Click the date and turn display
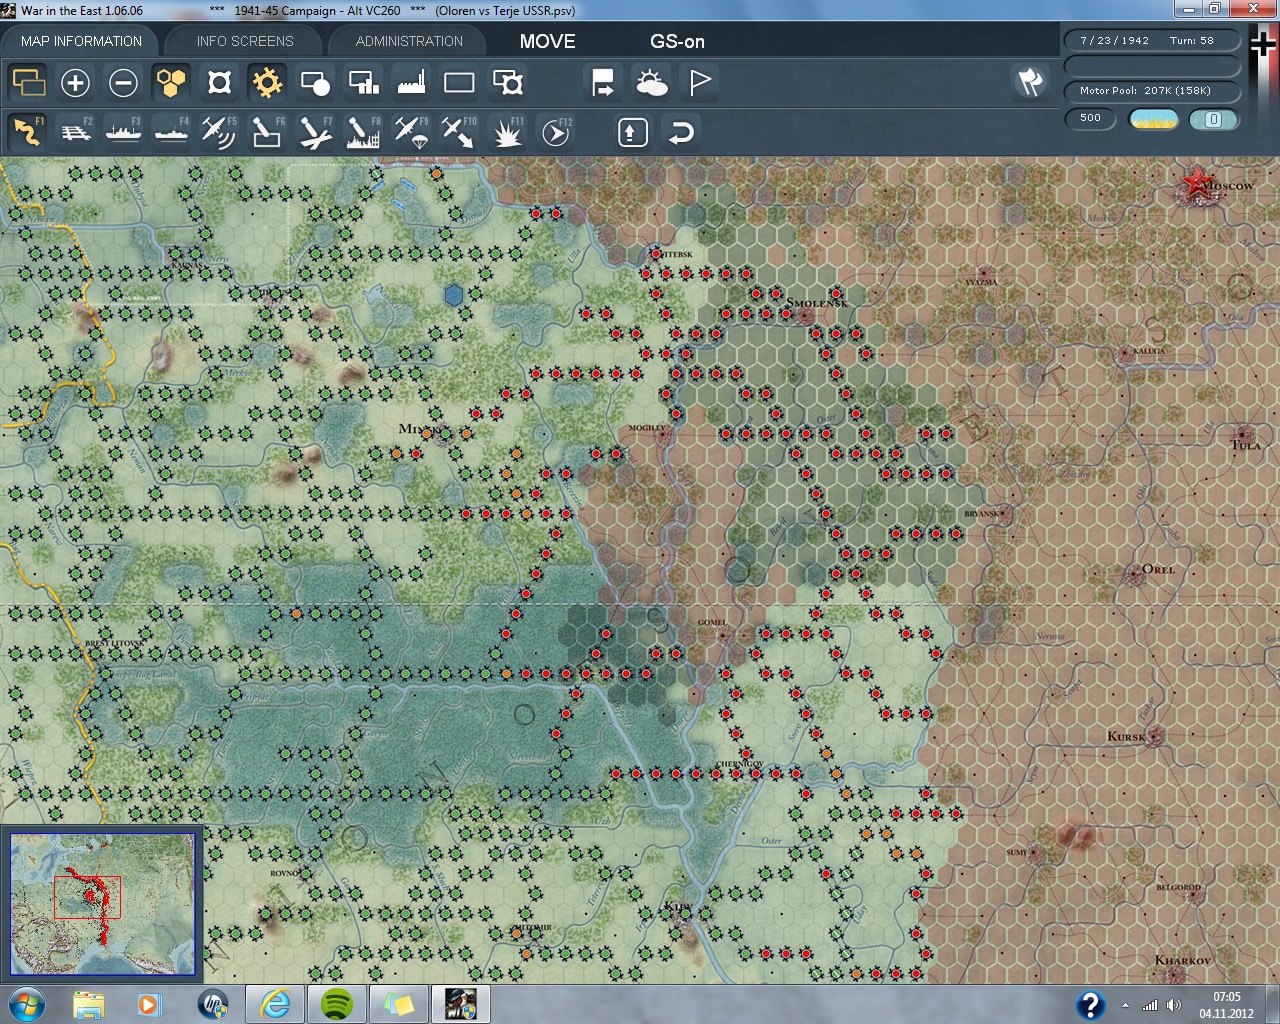 point(1151,41)
